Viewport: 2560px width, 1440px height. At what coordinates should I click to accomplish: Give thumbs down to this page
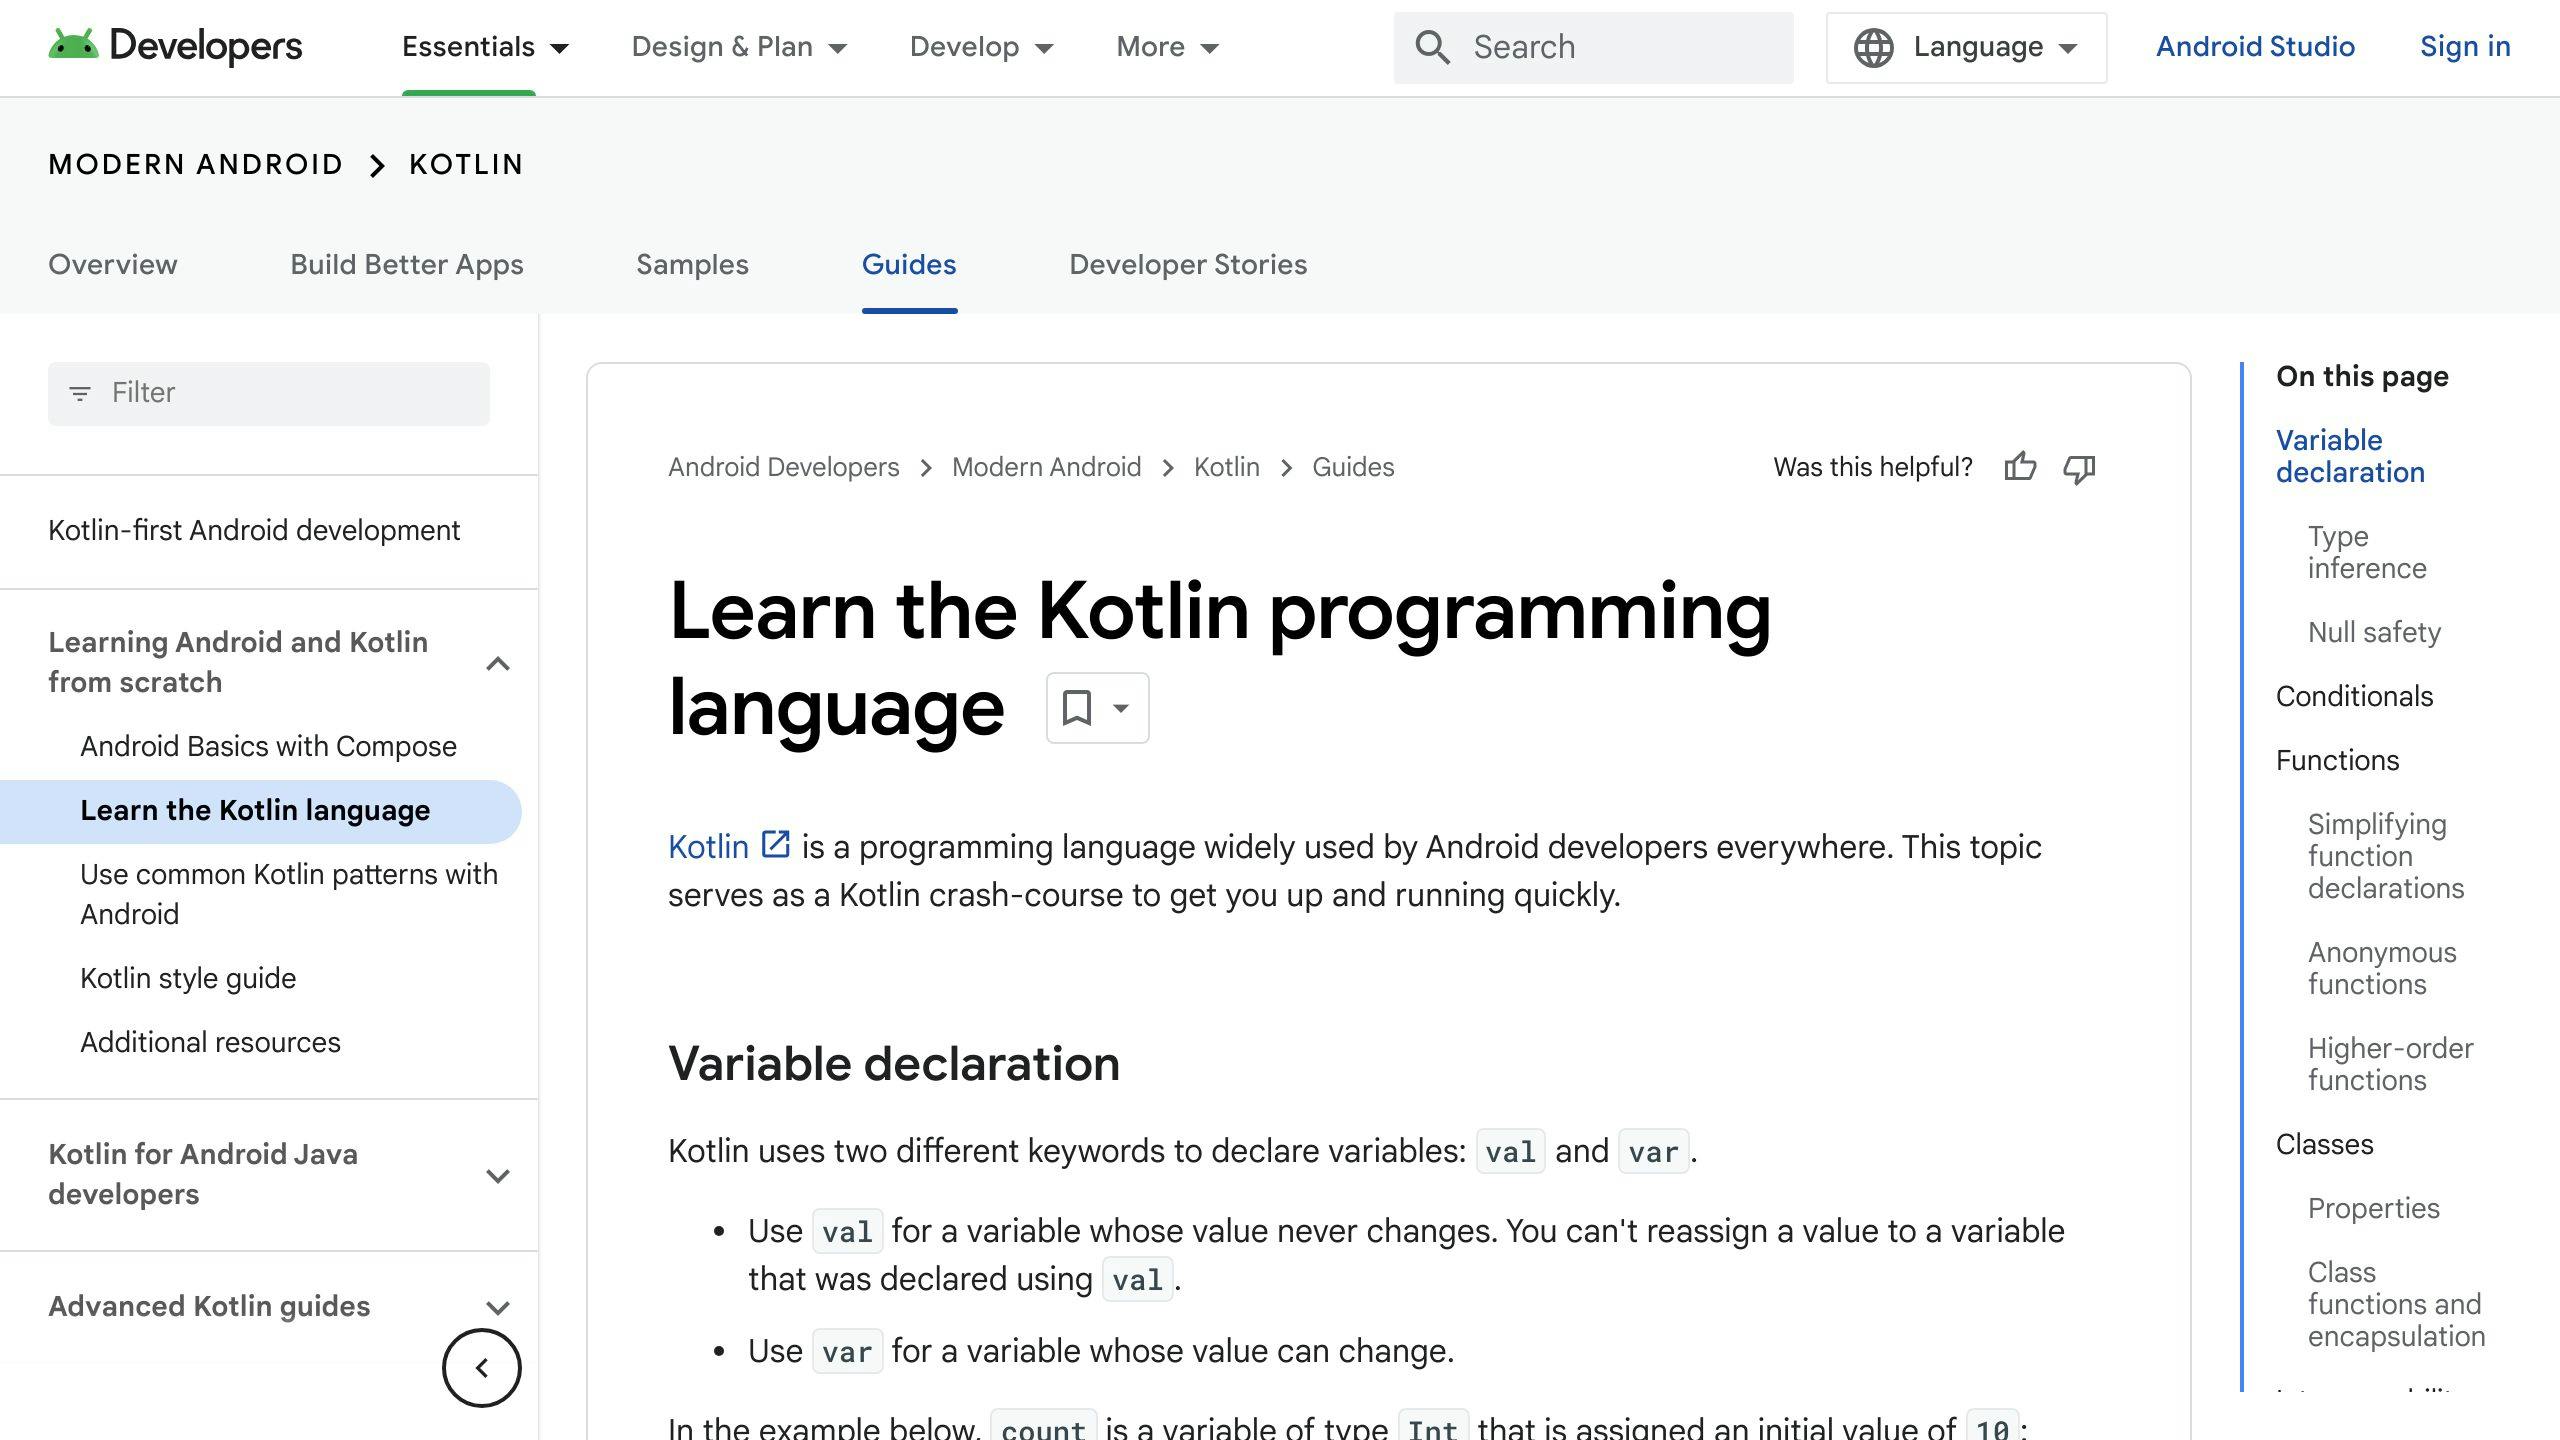click(x=2079, y=467)
